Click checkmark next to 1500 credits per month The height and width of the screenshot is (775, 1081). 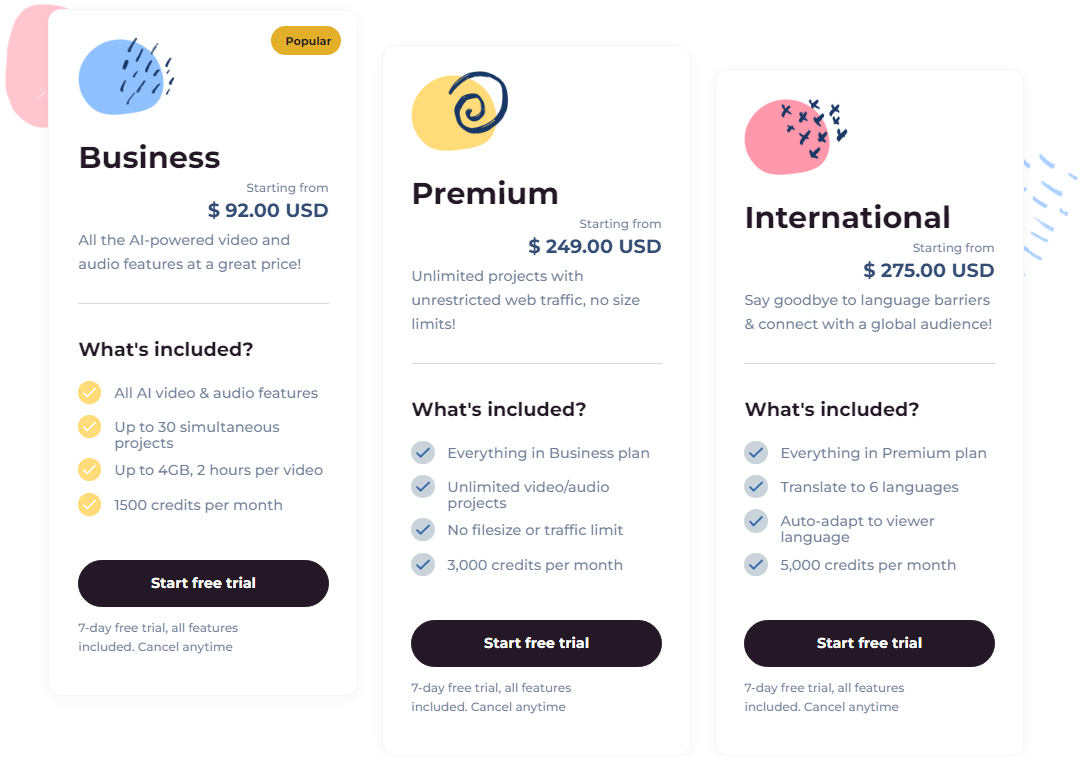point(90,505)
